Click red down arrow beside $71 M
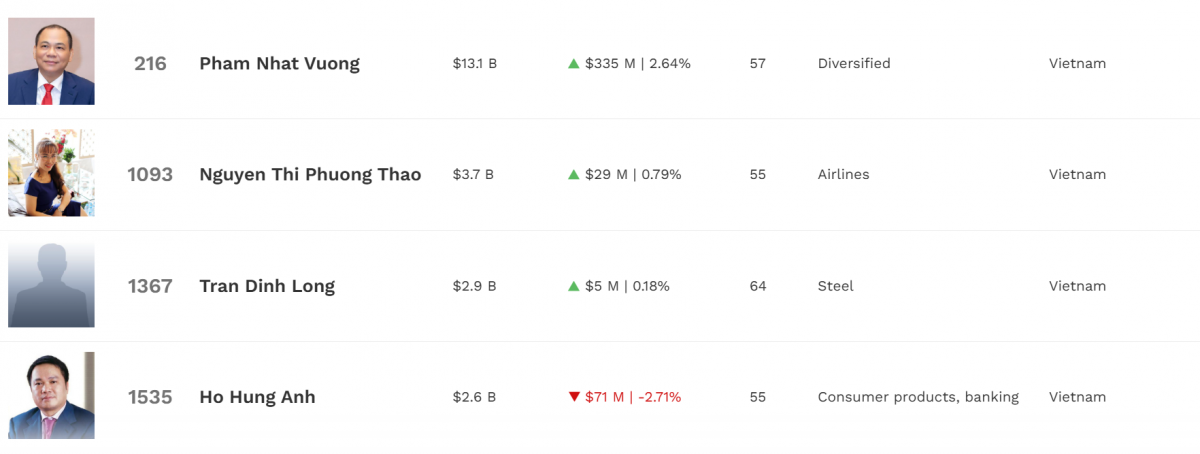The height and width of the screenshot is (454, 1200). (x=574, y=397)
